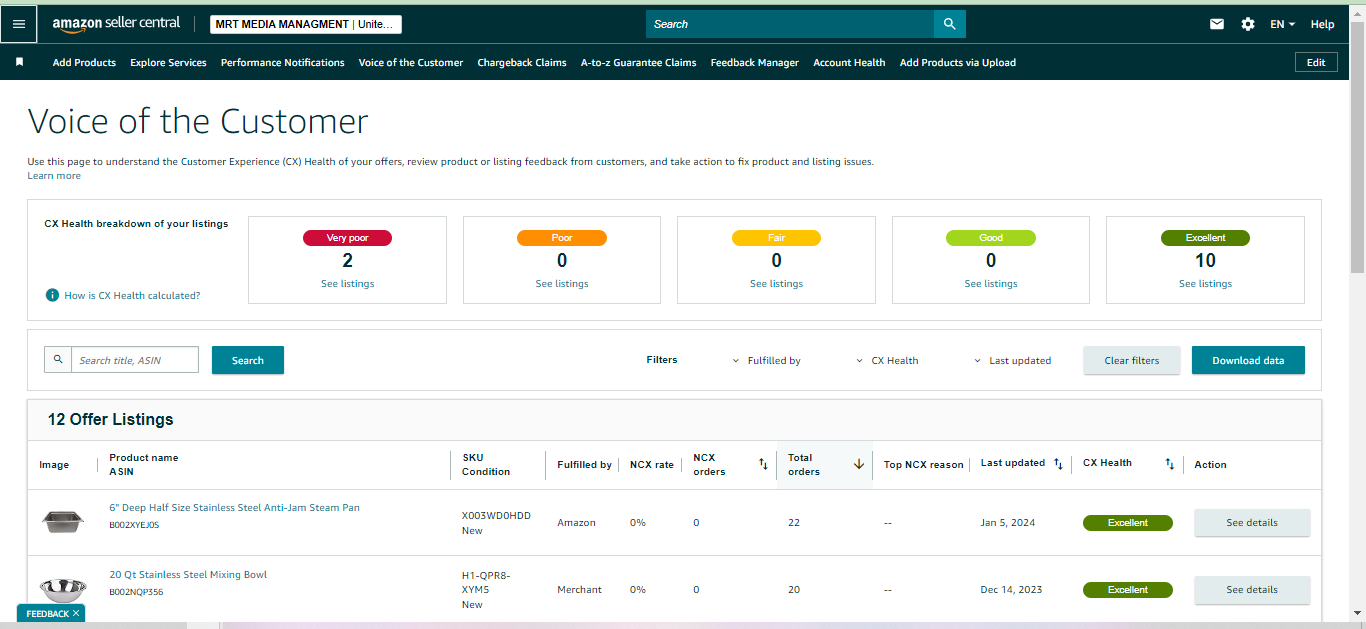Screen dimensions: 1366x629
Task: See details for 6" Deep Steam Pan
Action: pyautogui.click(x=1252, y=522)
